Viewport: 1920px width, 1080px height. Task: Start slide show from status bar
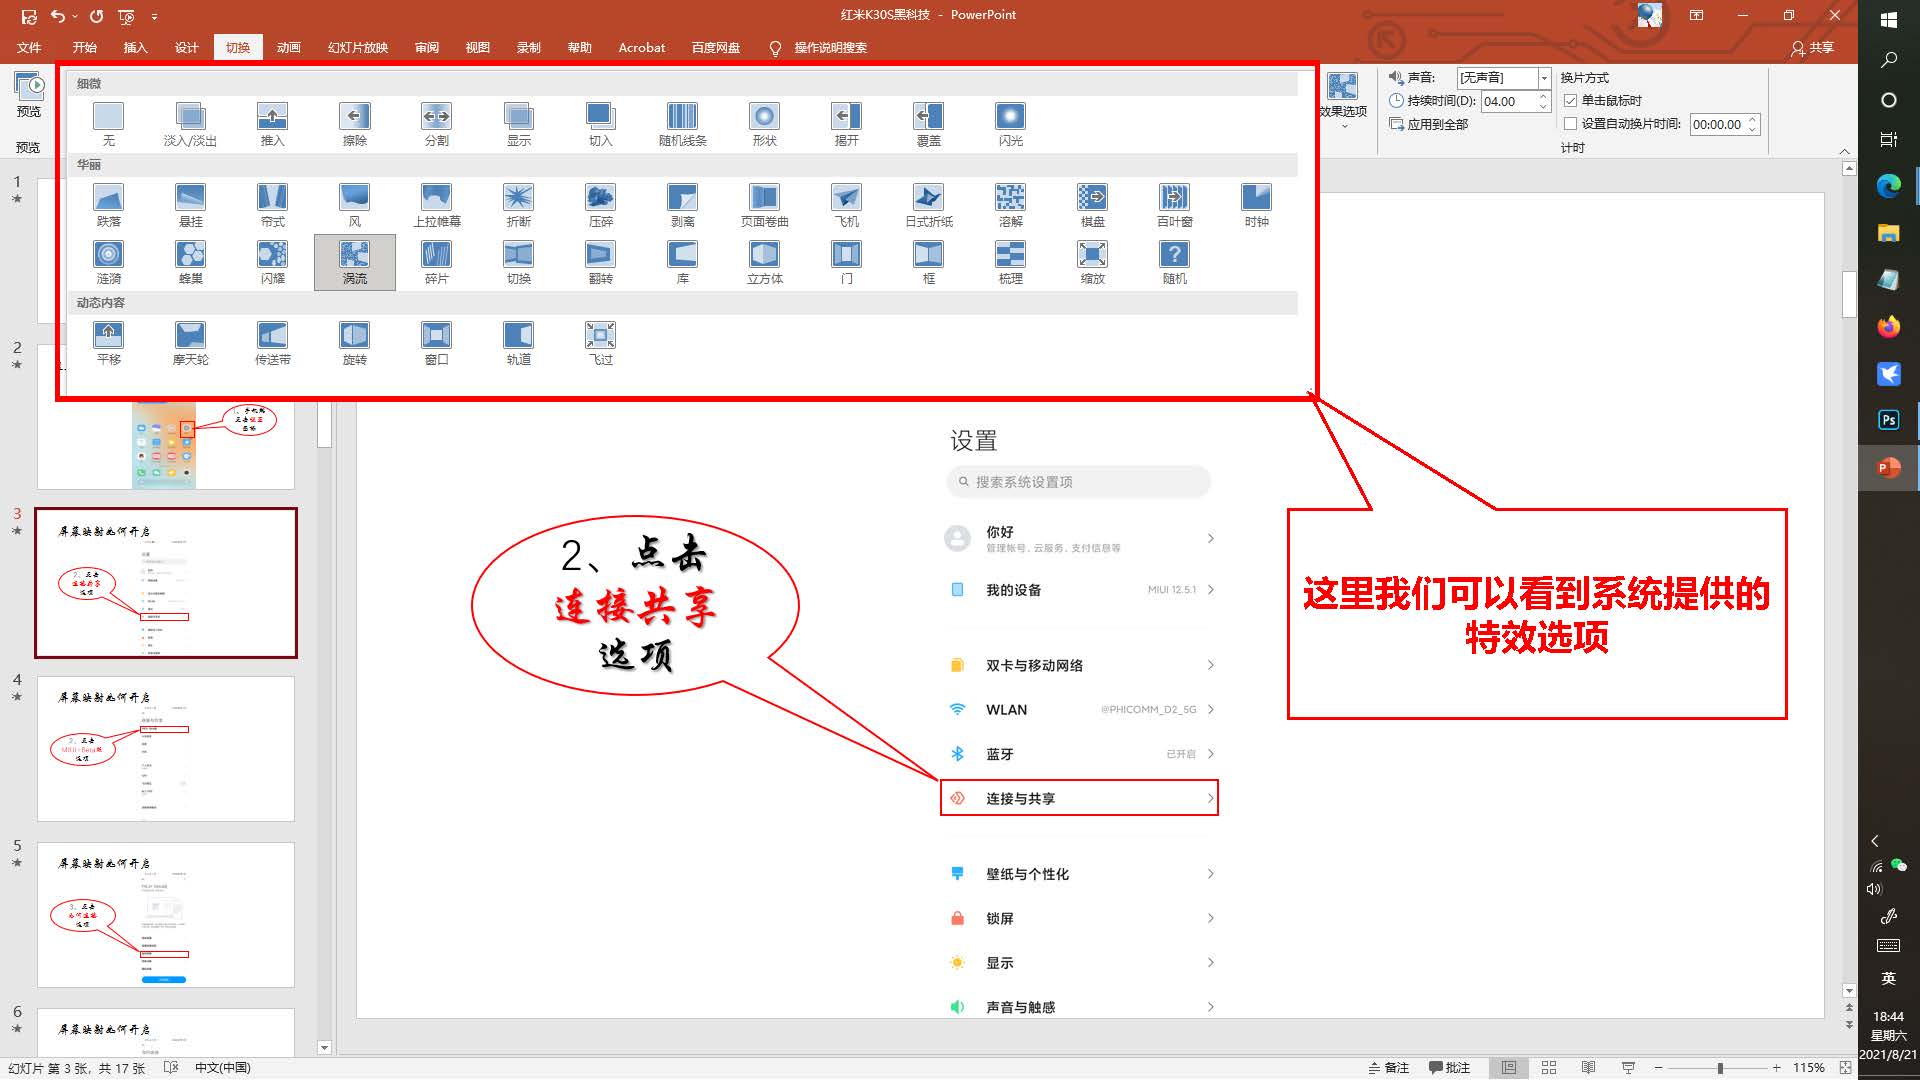pyautogui.click(x=1628, y=1068)
